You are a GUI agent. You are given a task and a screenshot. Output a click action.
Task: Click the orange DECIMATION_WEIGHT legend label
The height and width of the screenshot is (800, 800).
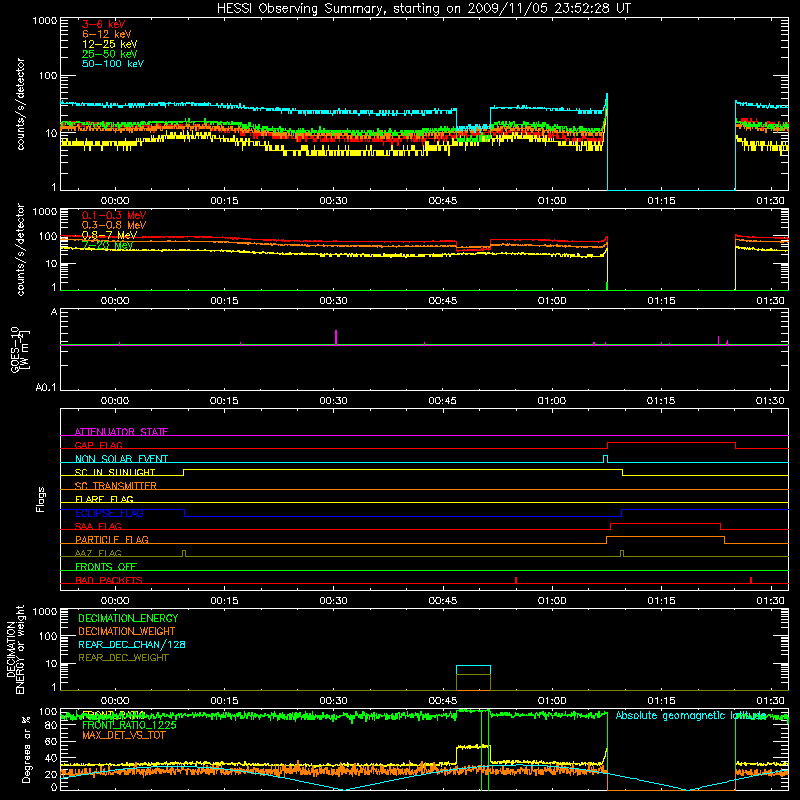point(127,631)
